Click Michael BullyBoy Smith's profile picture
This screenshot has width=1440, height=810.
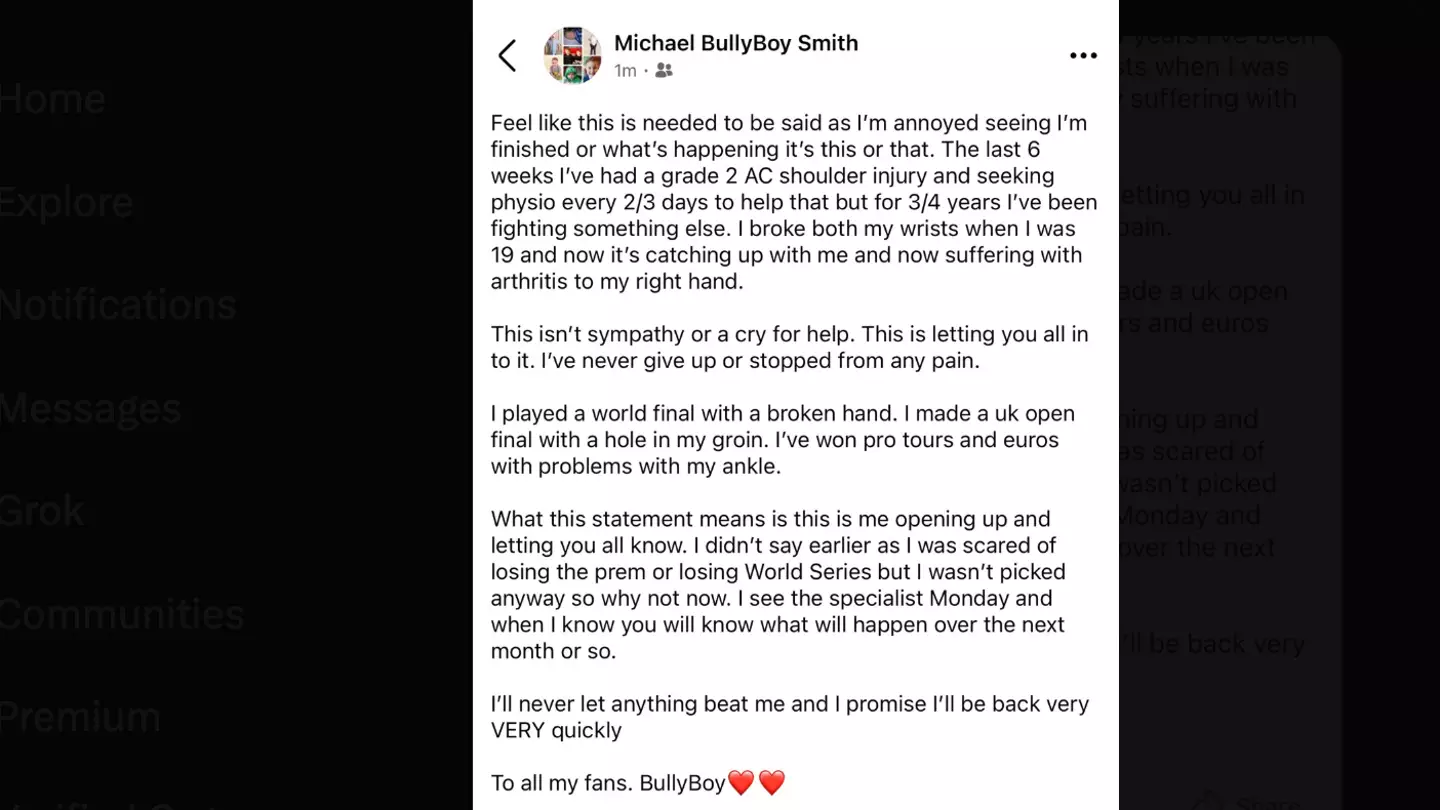pyautogui.click(x=572, y=55)
